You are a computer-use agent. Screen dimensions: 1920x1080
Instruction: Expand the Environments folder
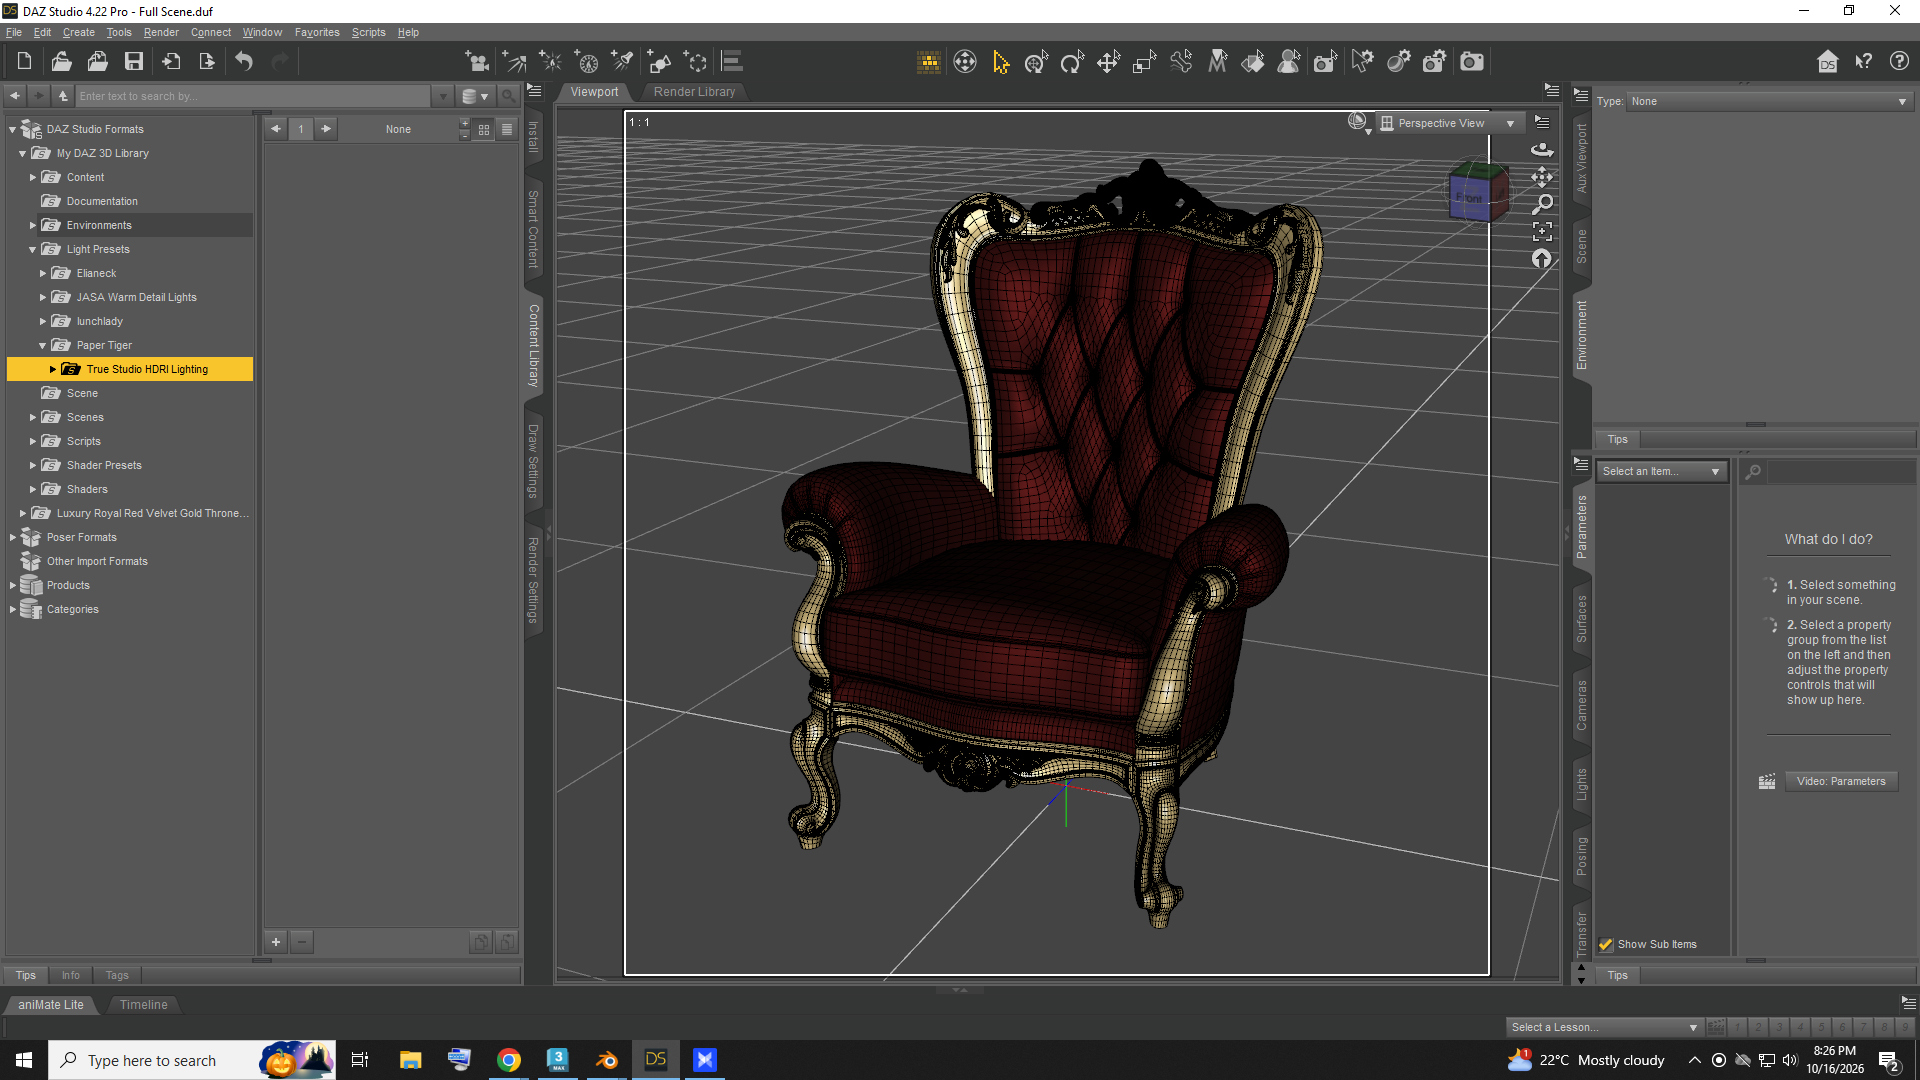point(33,225)
